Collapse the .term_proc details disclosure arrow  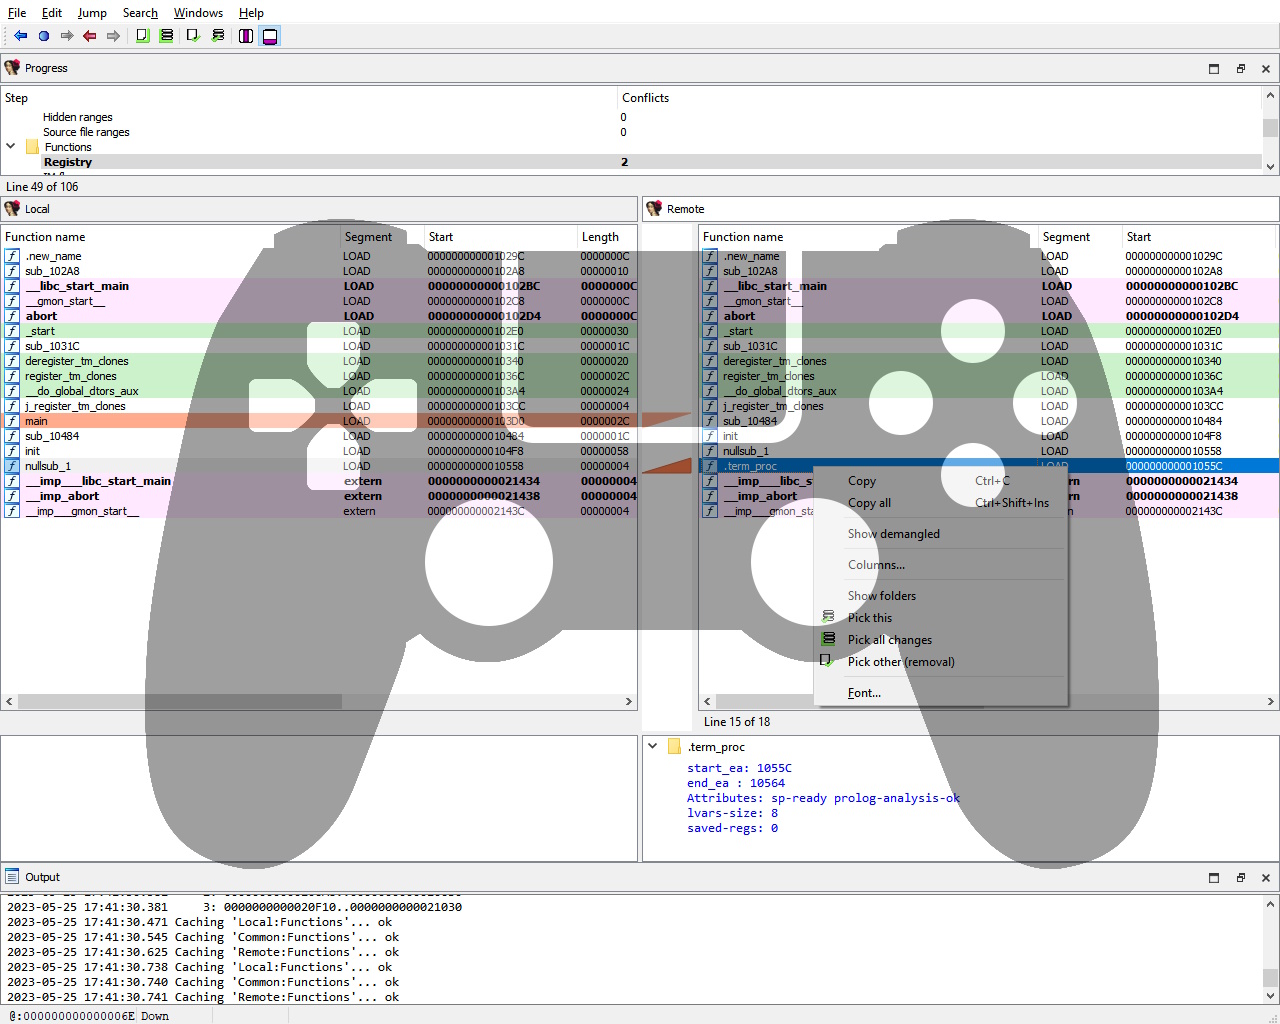[x=652, y=746]
